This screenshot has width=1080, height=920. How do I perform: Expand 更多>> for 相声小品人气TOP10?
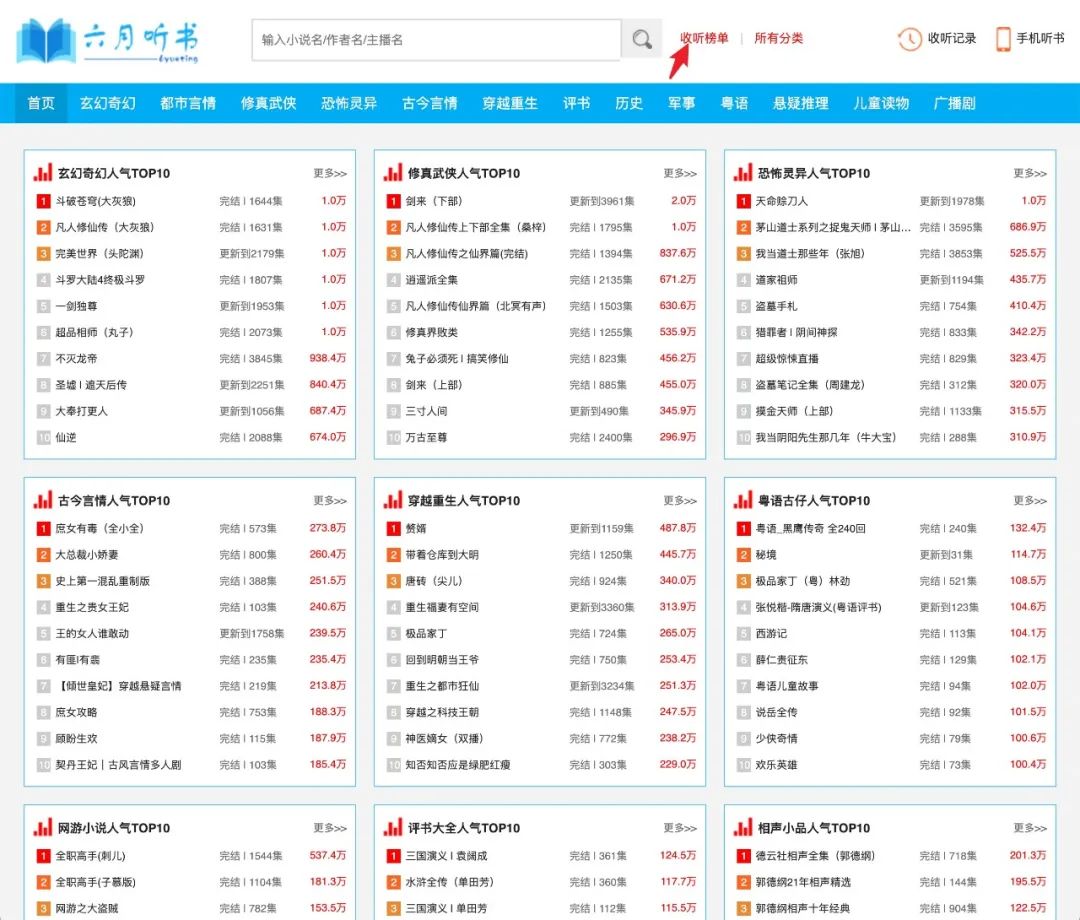1030,828
